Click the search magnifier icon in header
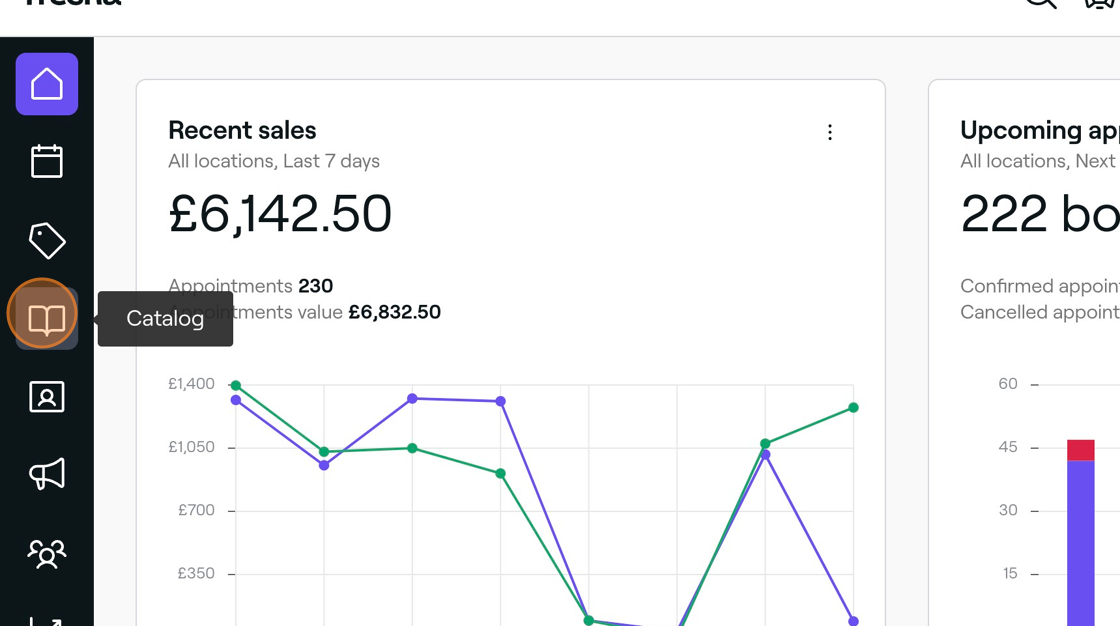The image size is (1120, 626). point(1041,2)
